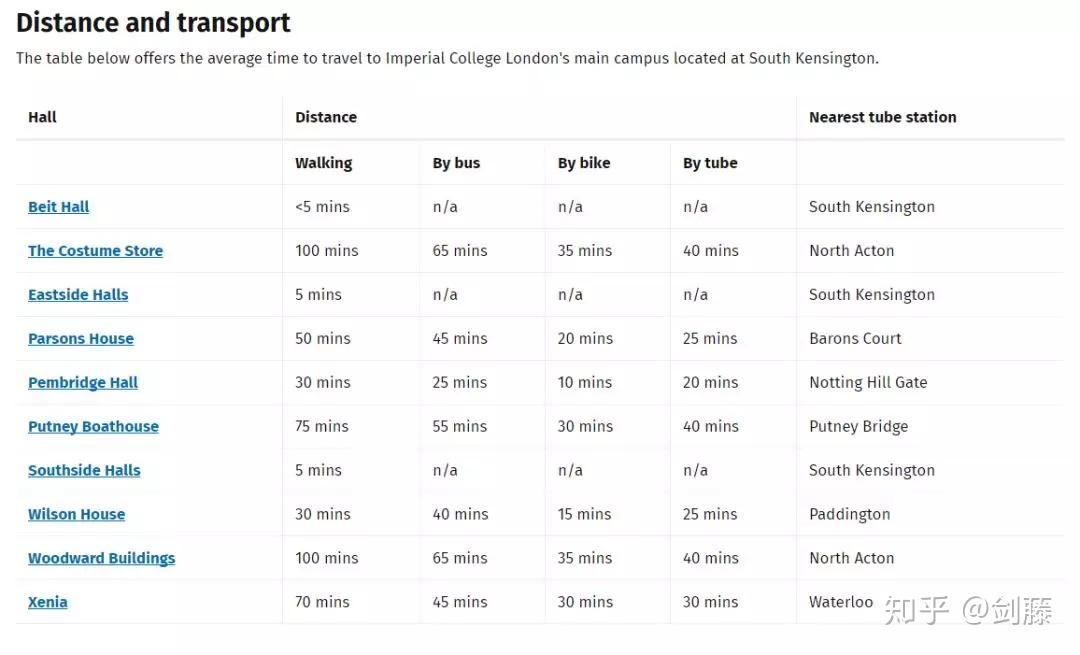
Task: Click the Eastside Halls link
Action: 78,295
